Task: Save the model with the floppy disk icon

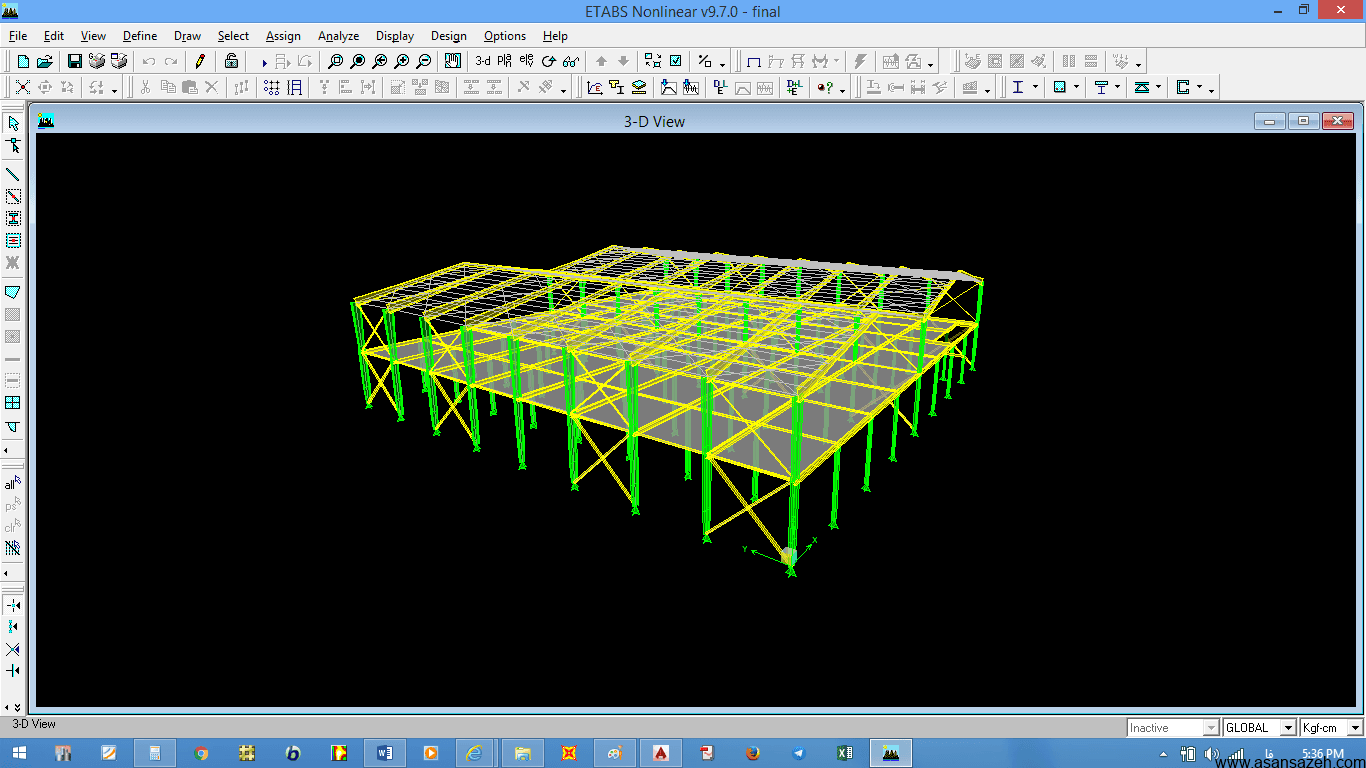Action: 75,61
